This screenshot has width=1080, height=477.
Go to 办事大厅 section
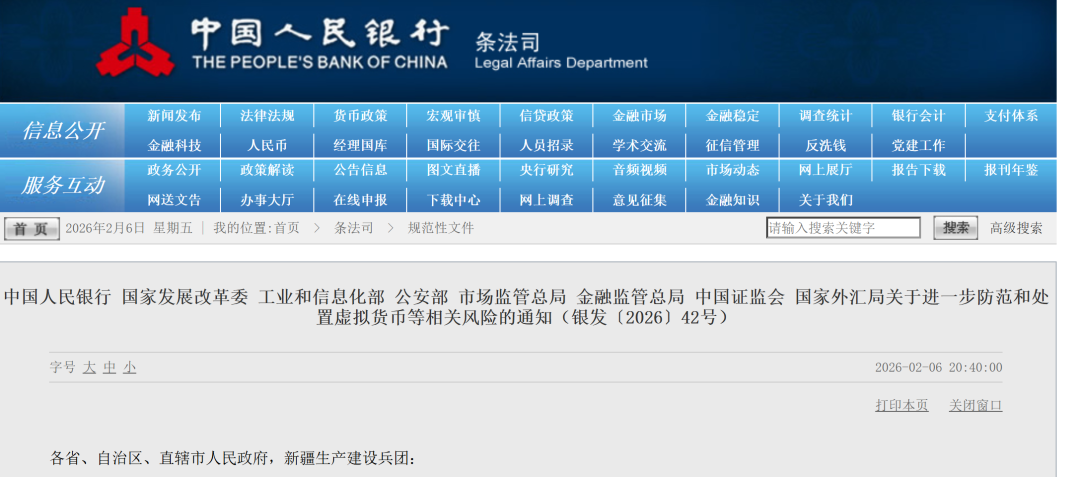[x=267, y=200]
